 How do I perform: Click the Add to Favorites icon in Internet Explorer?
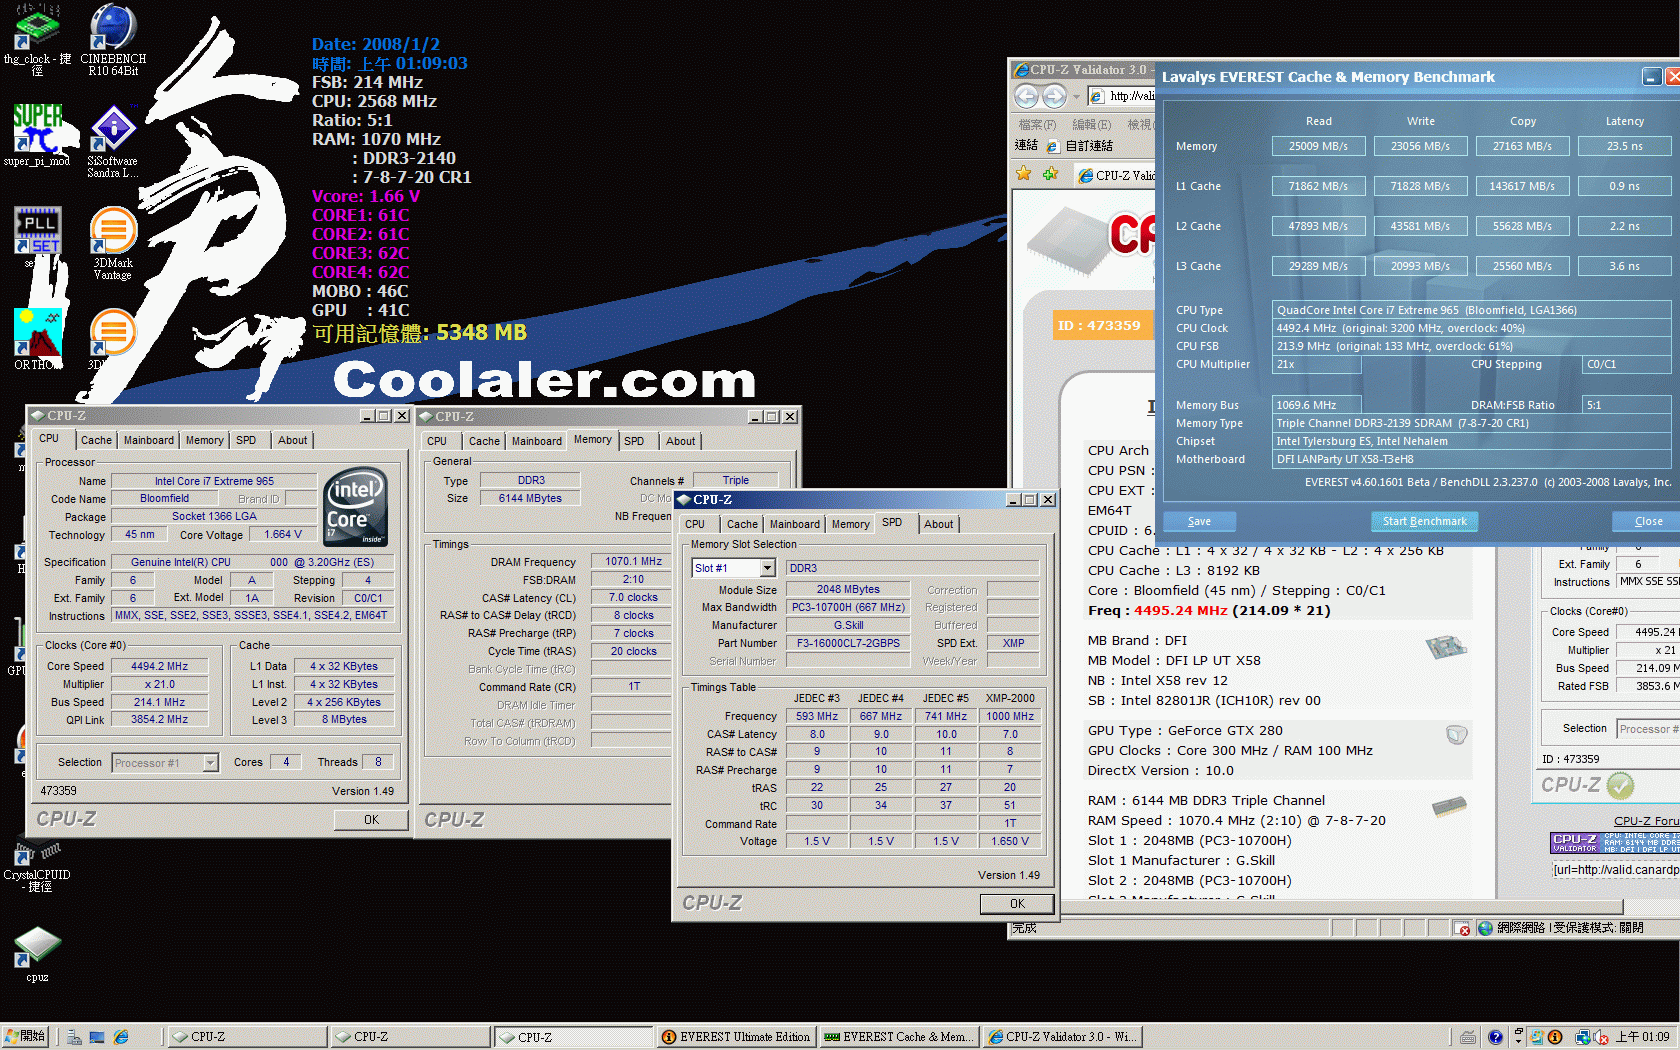point(1050,174)
